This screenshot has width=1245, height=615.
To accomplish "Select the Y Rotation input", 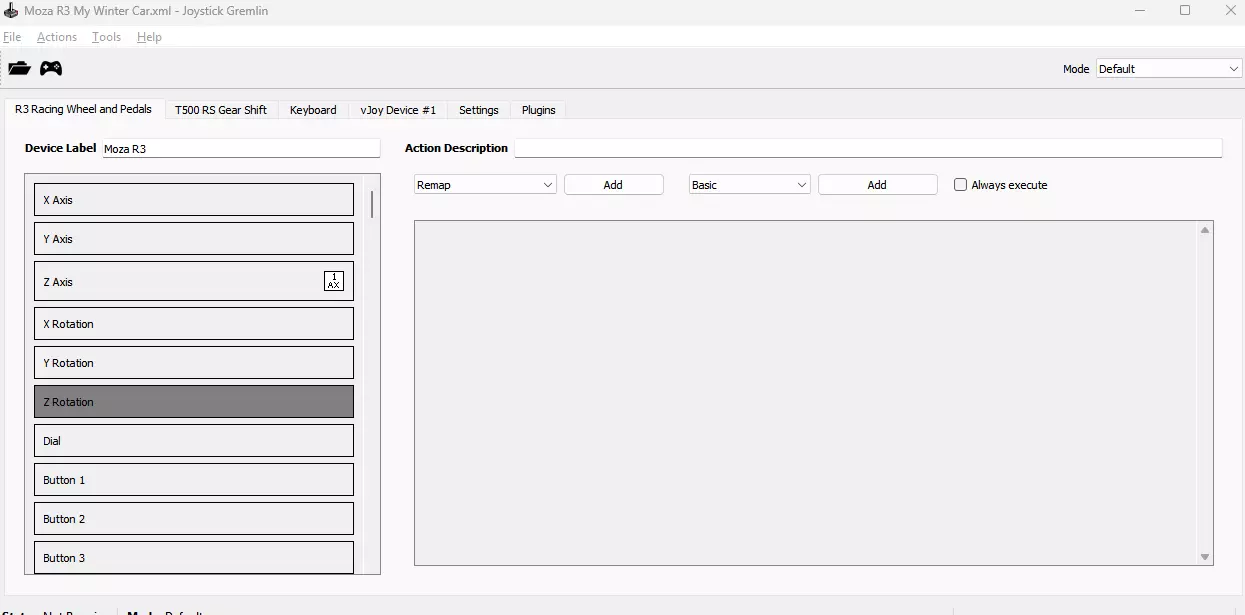I will pyautogui.click(x=194, y=363).
